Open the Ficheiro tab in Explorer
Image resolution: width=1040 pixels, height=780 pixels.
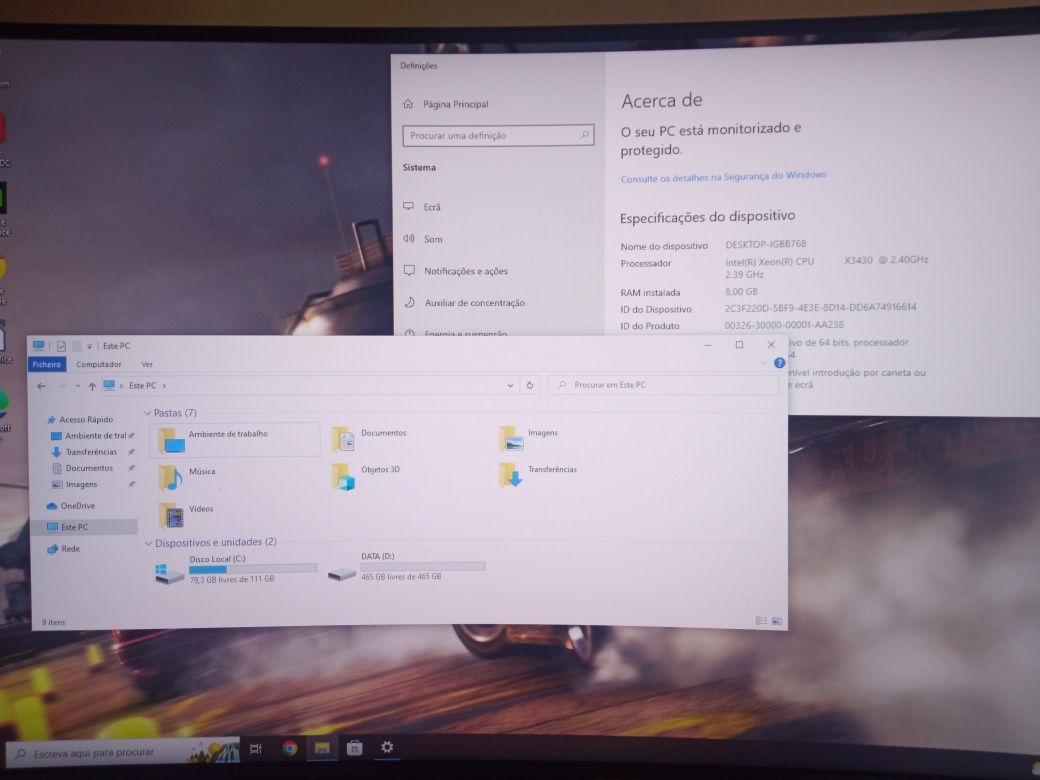pyautogui.click(x=47, y=364)
